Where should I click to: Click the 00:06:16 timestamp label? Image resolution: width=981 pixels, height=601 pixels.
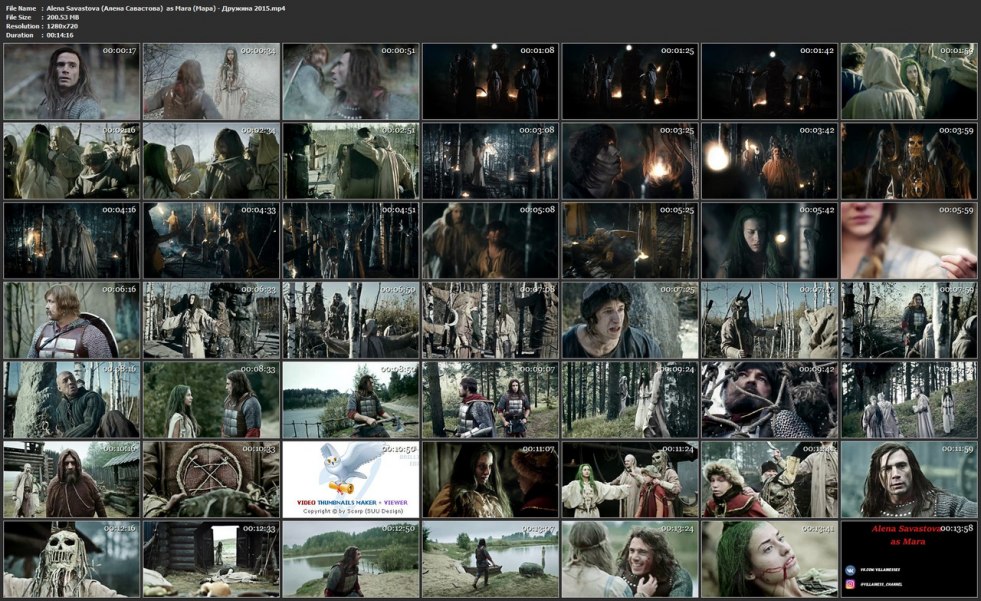[119, 288]
